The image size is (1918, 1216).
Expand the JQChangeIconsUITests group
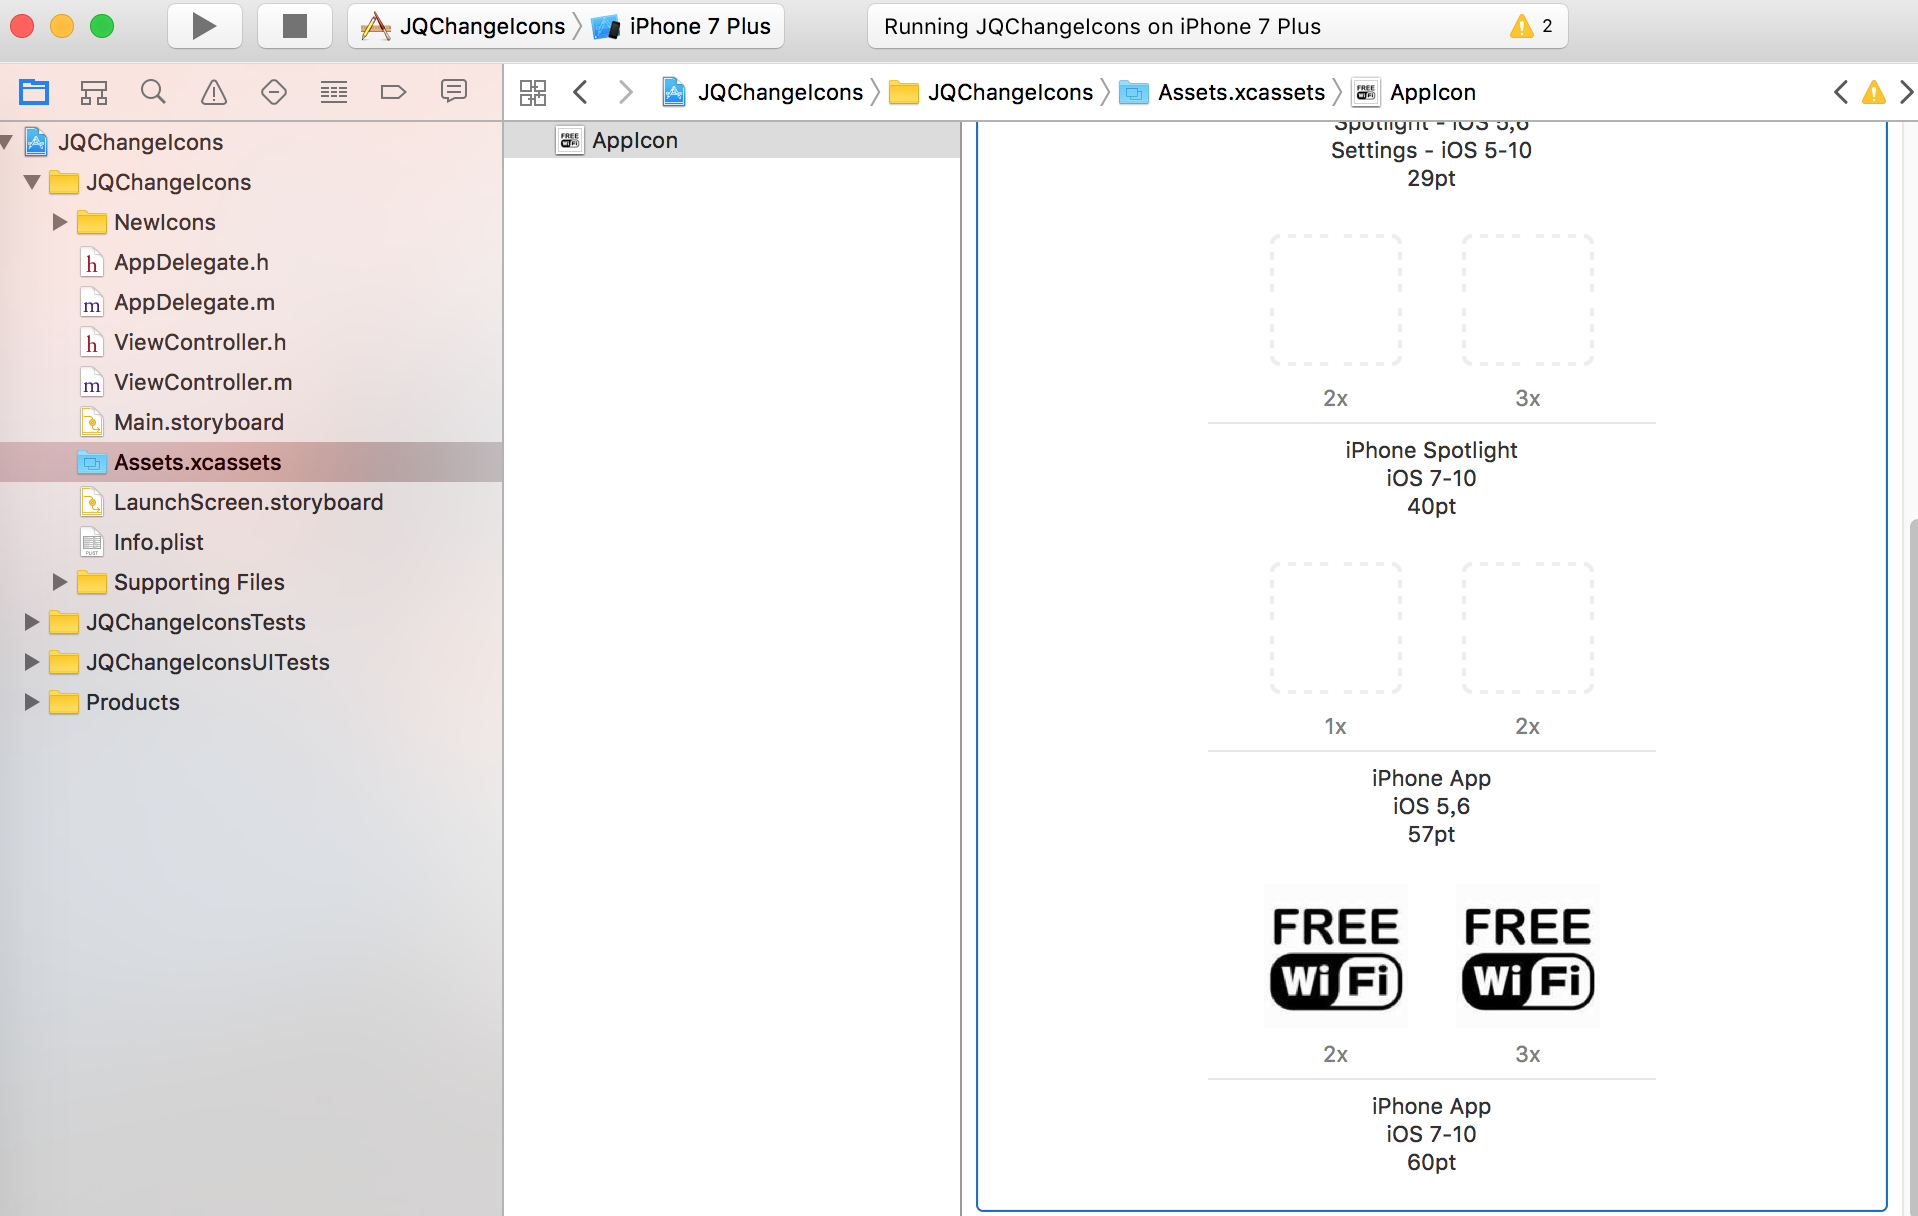[x=31, y=662]
